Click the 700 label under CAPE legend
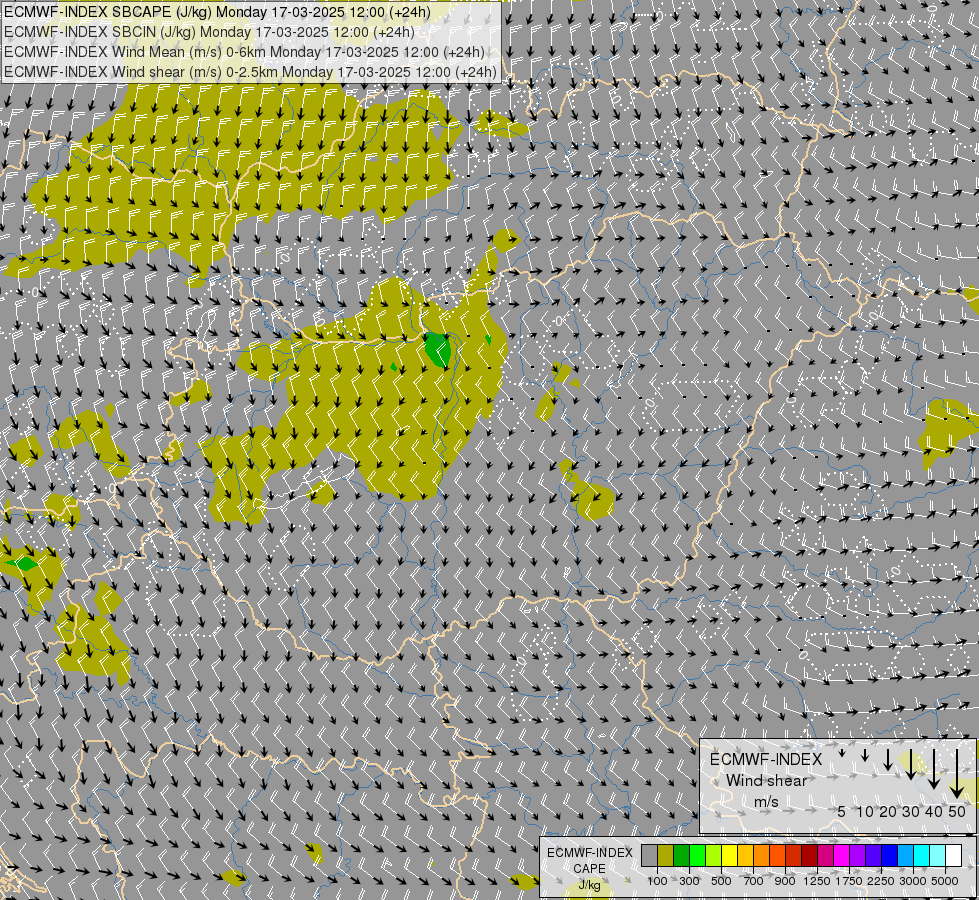Viewport: 979px width, 900px height. coord(754,881)
